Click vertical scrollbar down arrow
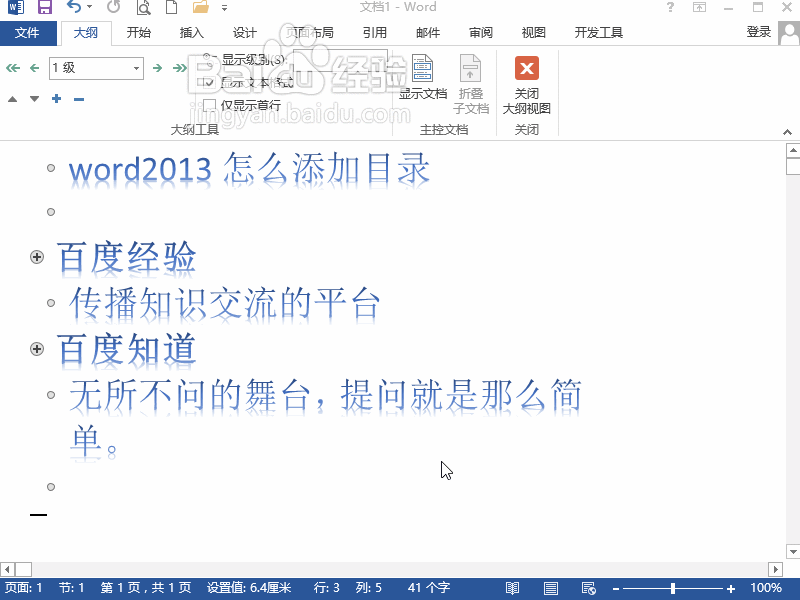The image size is (800, 600). pos(793,552)
